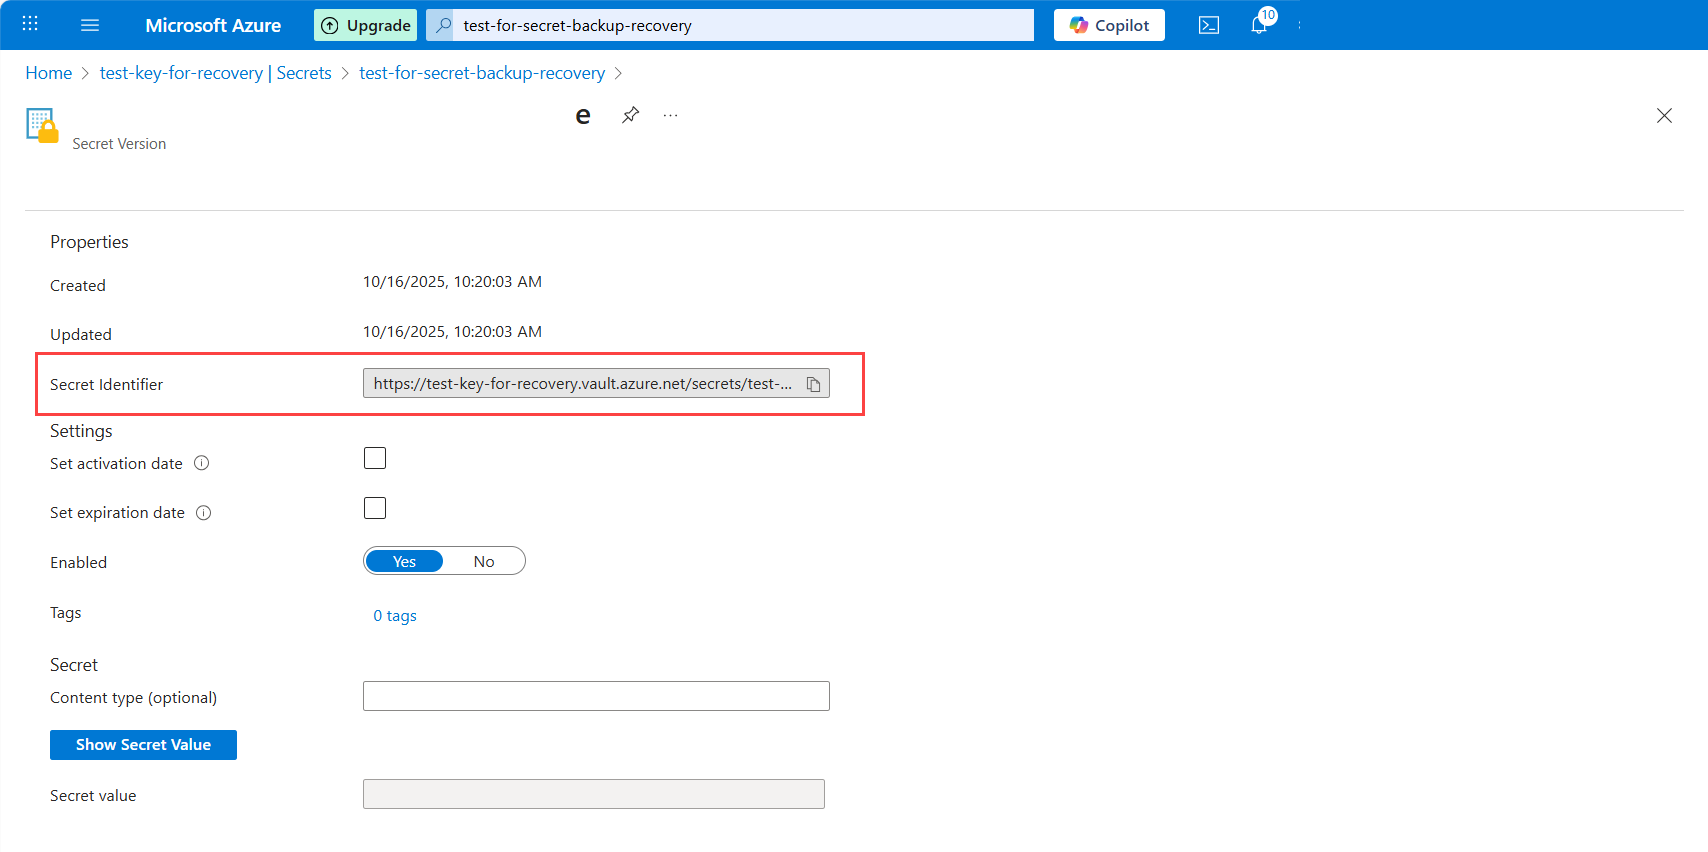Open test-for-secret-backup-recovery breadcrumb
Viewport: 1708px width, 852px height.
[x=482, y=73]
